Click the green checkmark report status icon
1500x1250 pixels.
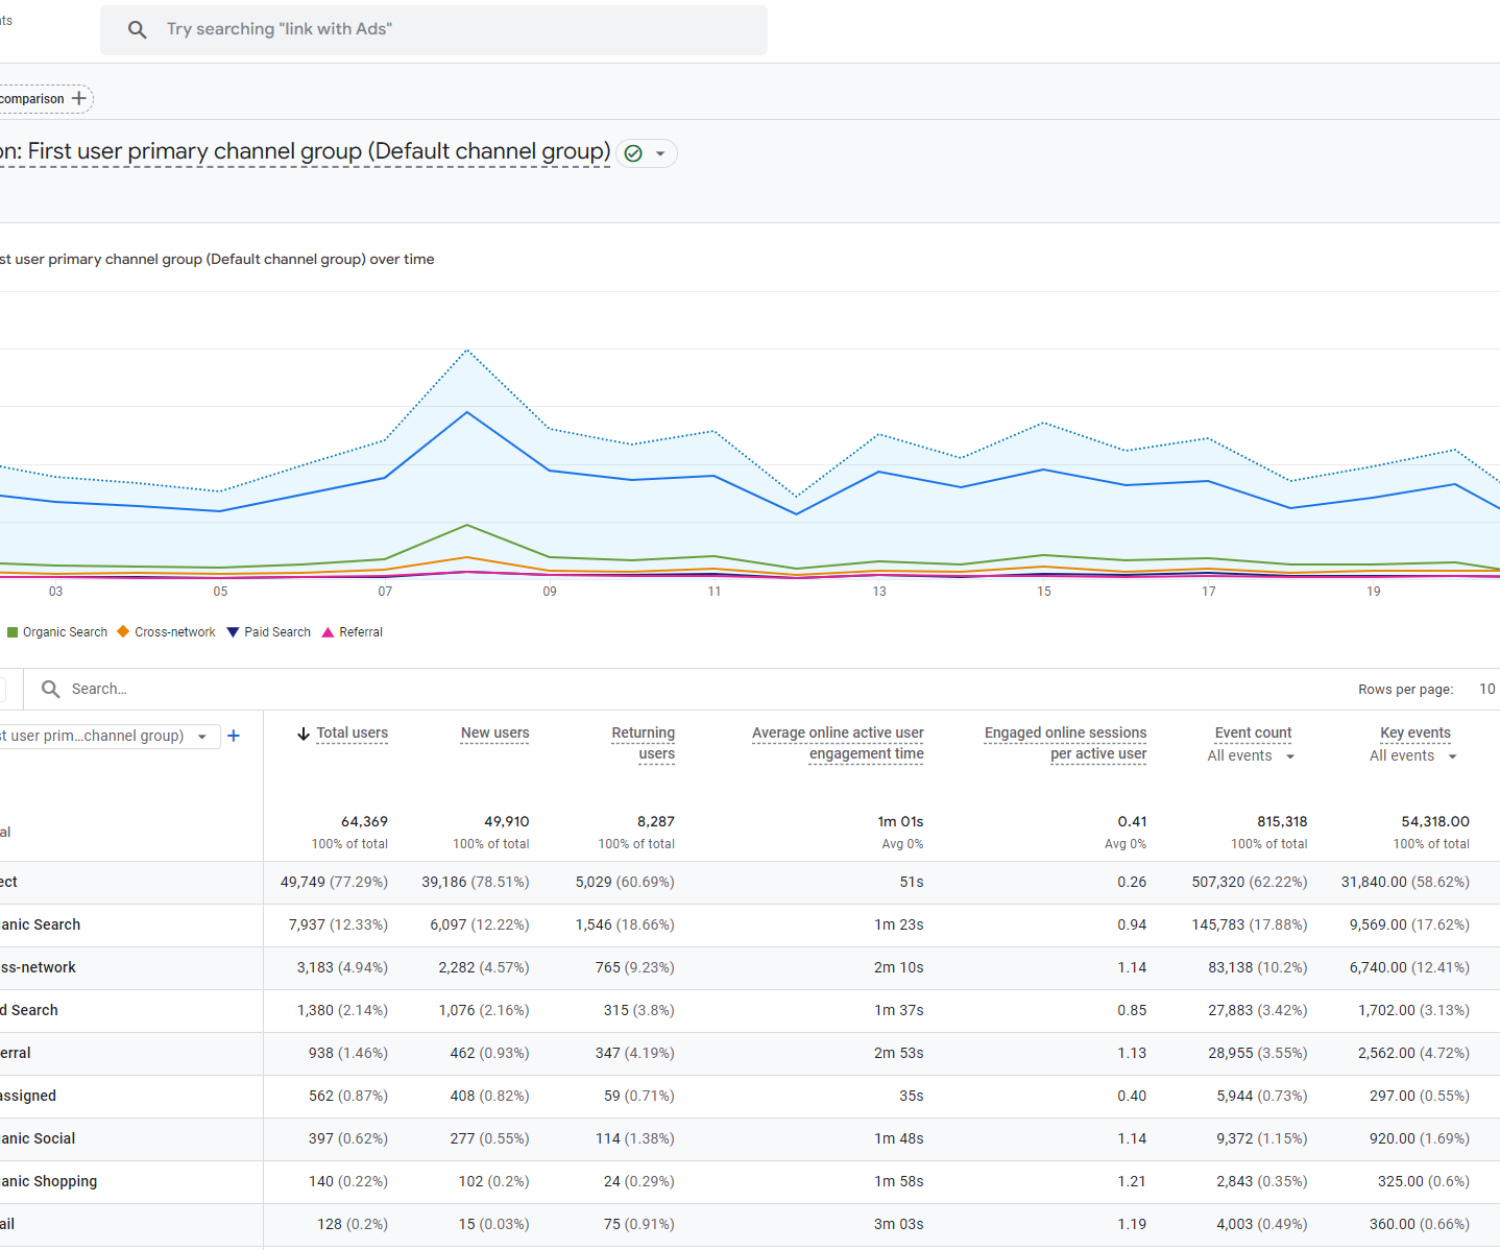(633, 153)
